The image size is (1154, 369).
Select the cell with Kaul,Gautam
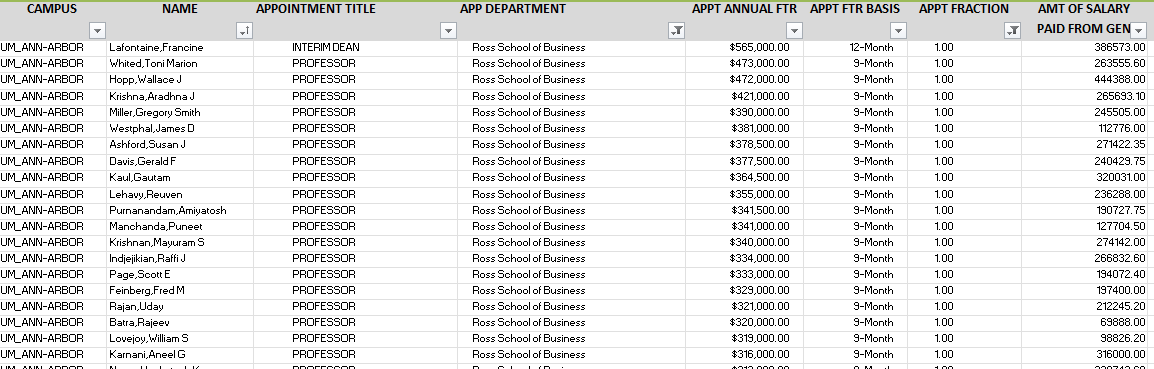(180, 178)
